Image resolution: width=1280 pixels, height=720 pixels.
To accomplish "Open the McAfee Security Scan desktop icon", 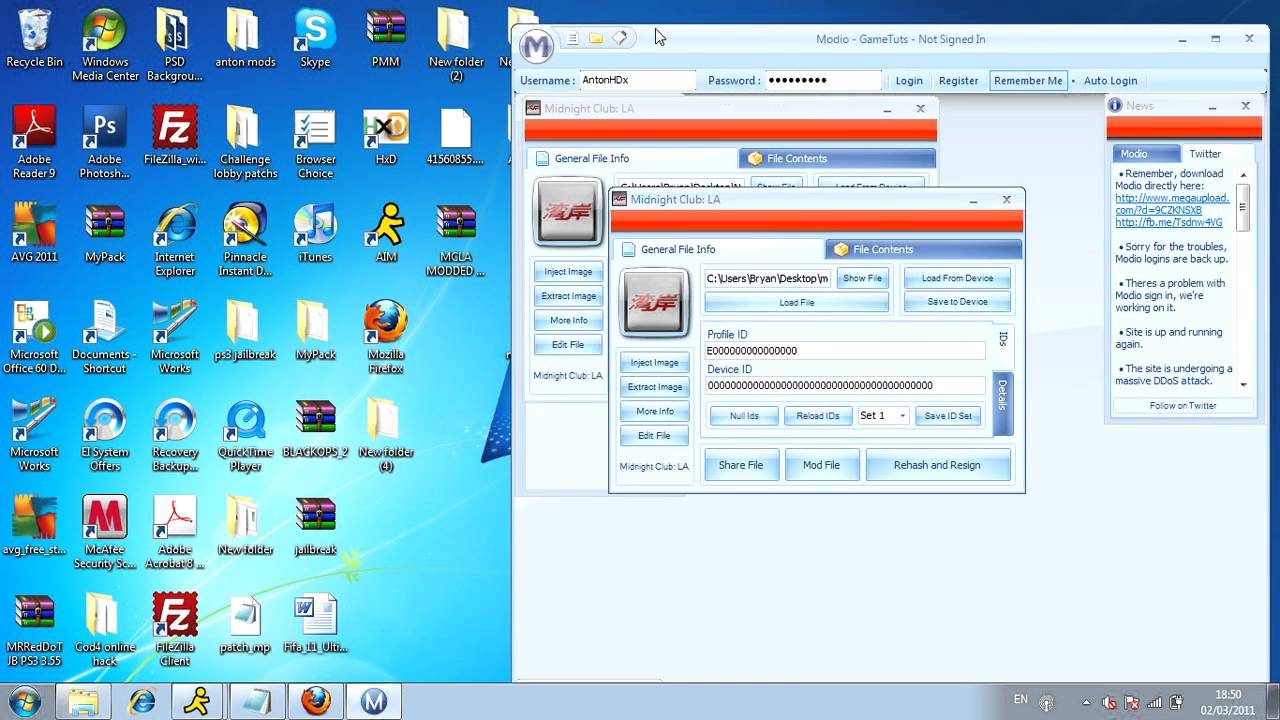I will pos(105,533).
